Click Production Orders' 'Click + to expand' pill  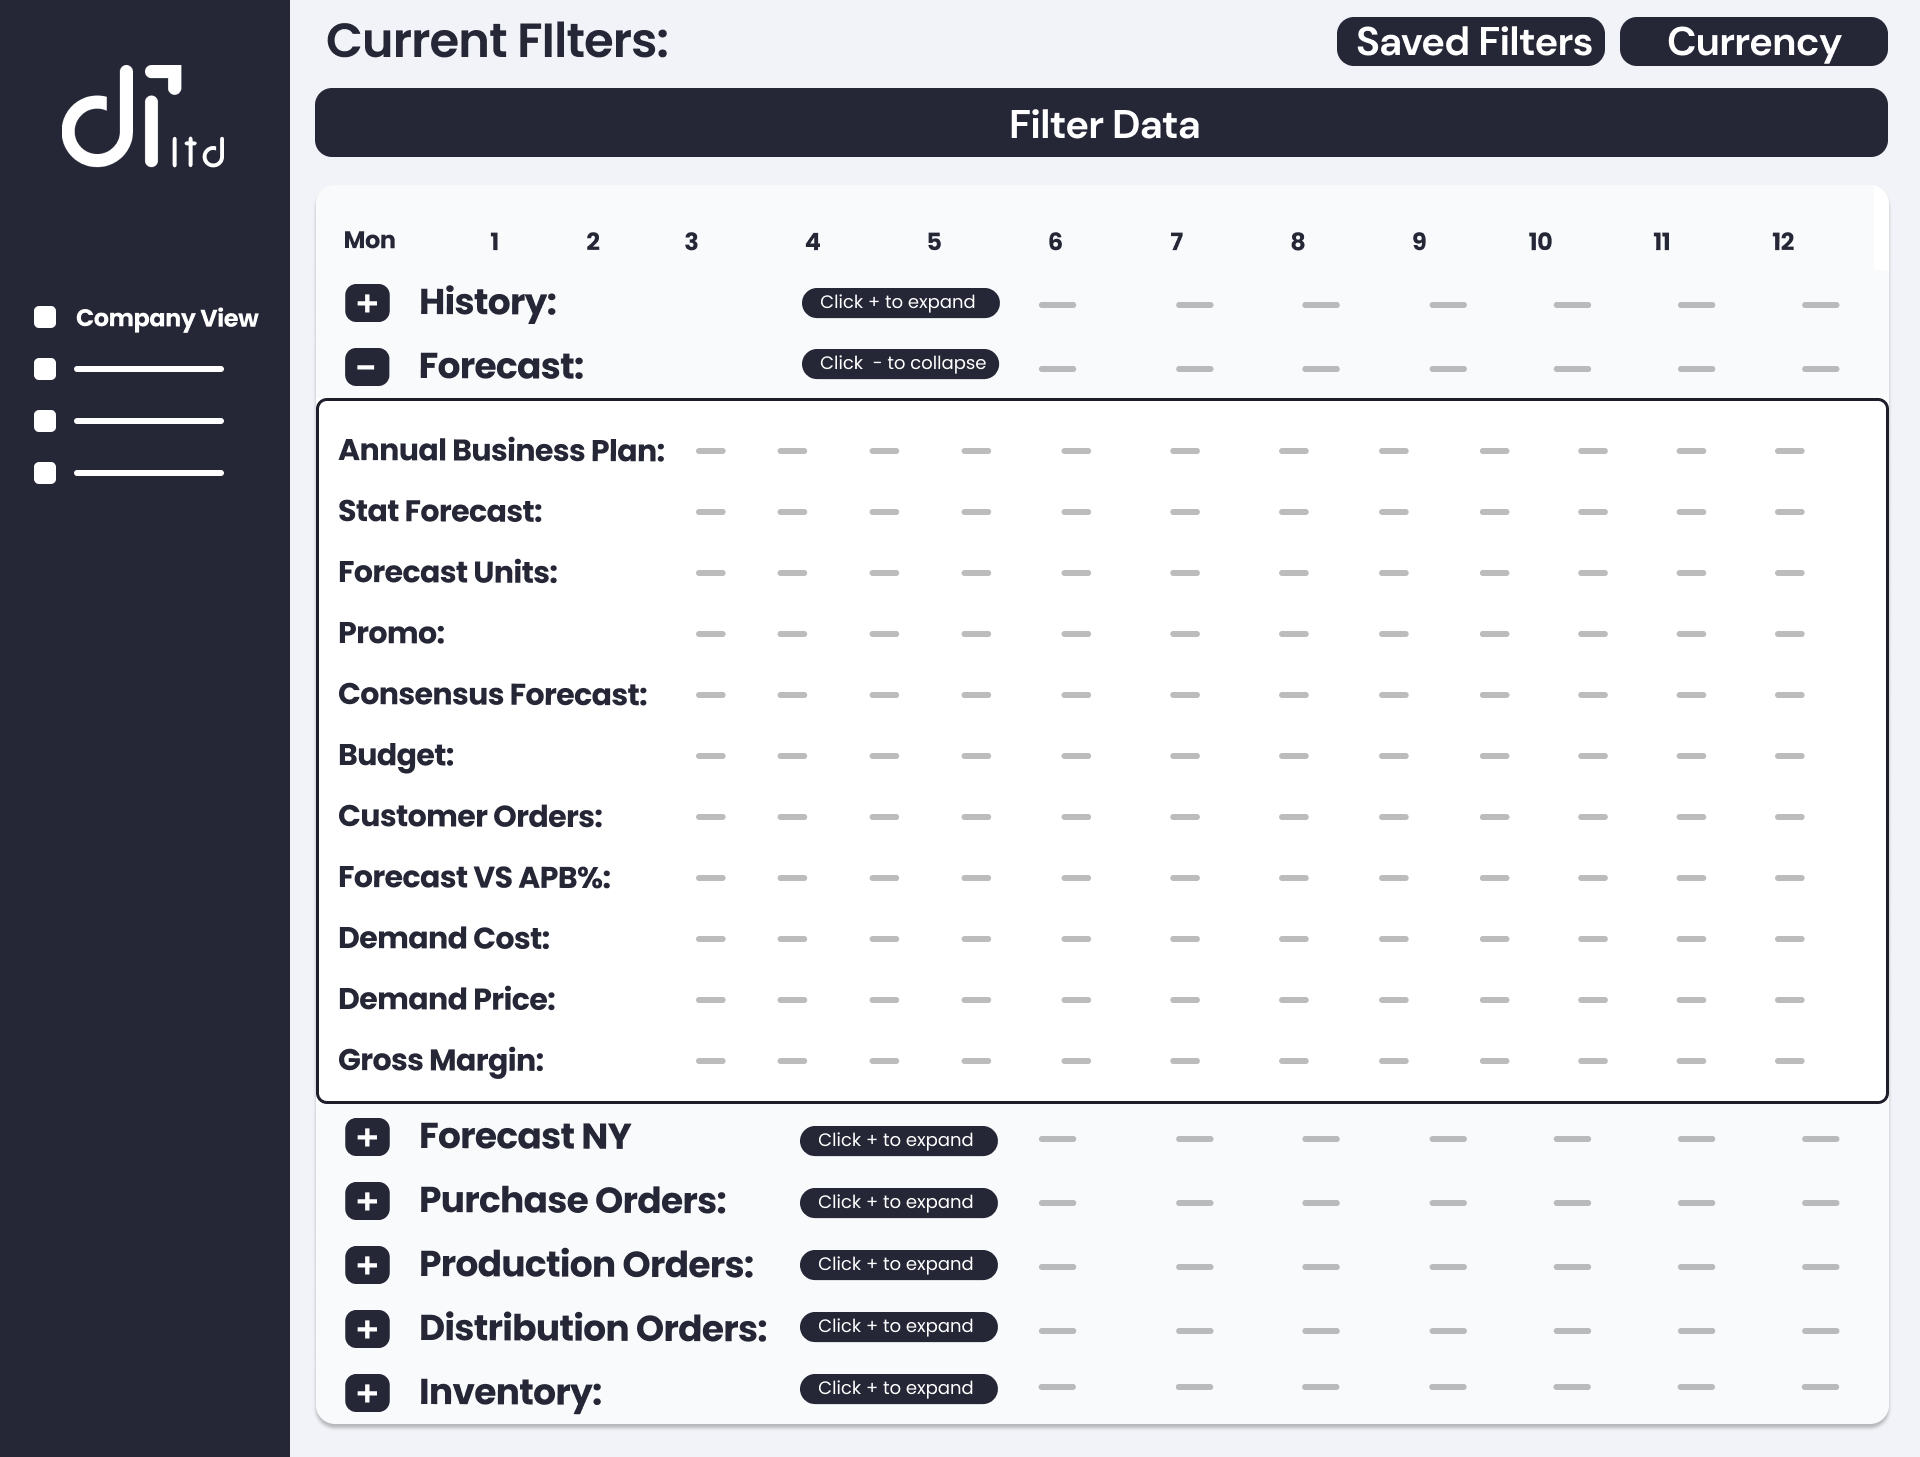coord(898,1265)
